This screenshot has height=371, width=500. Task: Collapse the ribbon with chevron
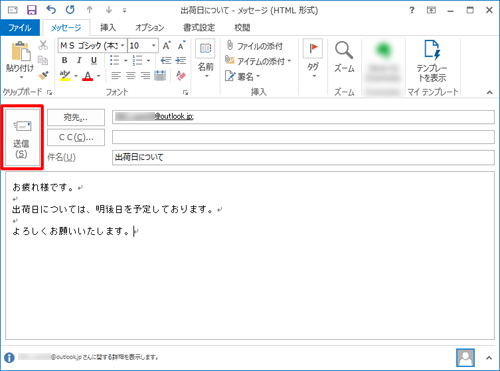tap(489, 92)
